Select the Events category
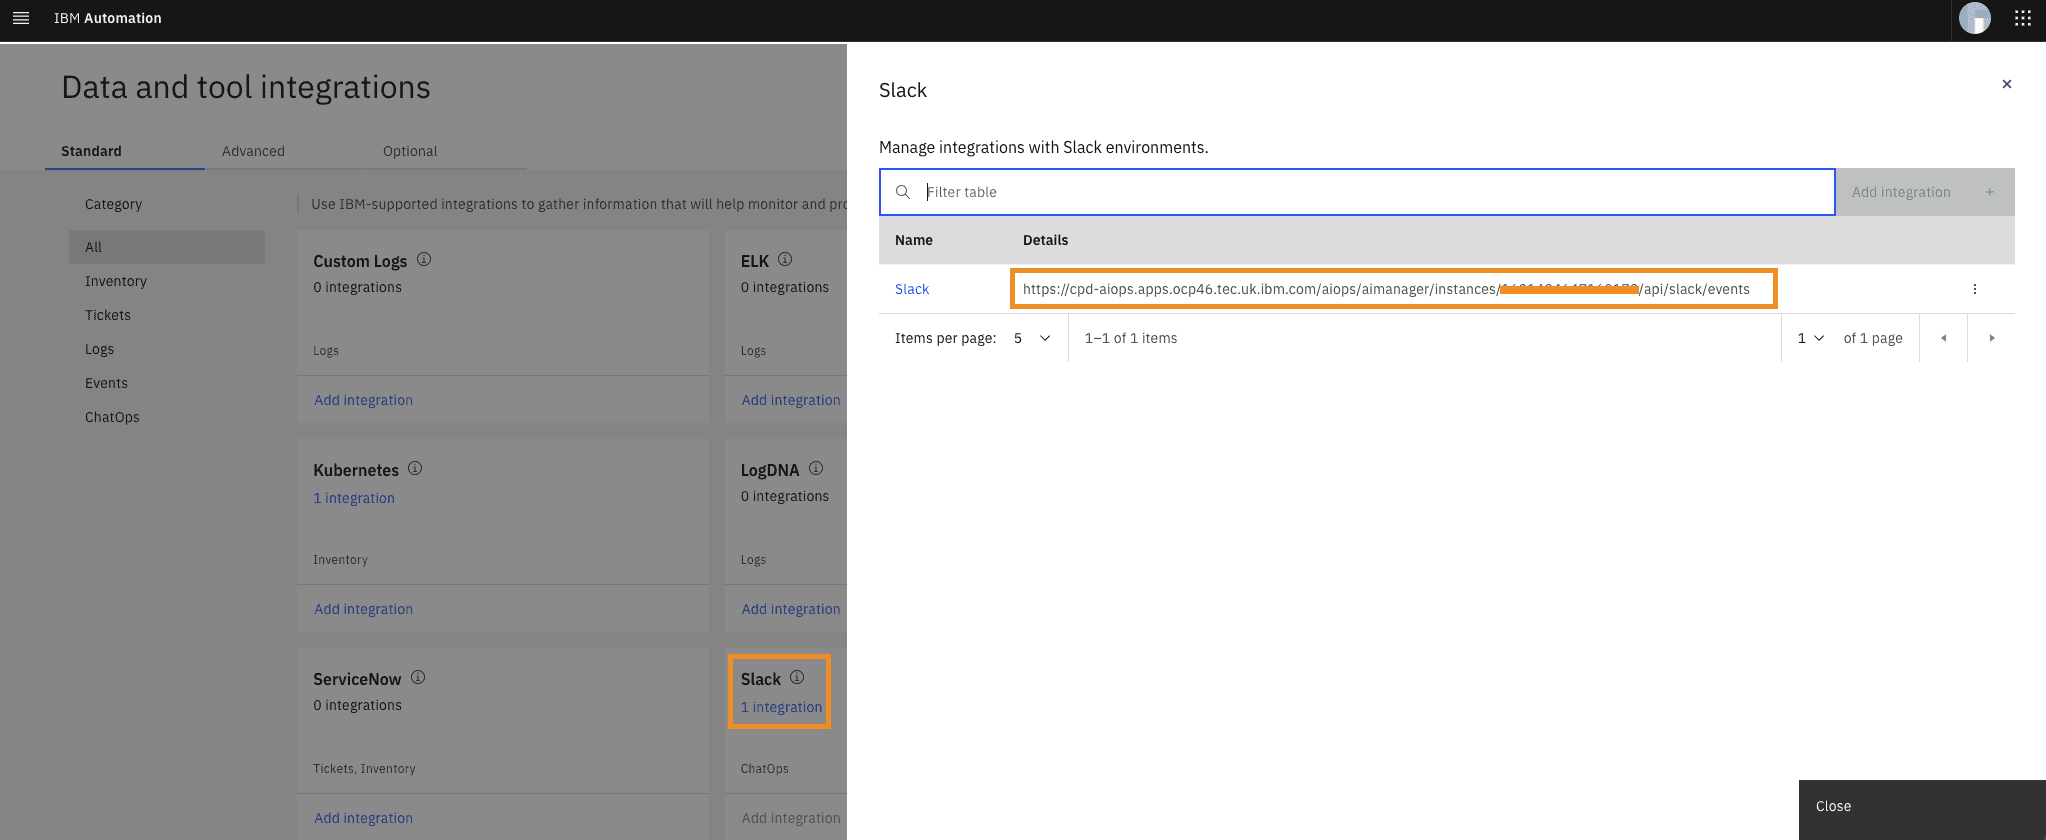The image size is (2046, 840). pyautogui.click(x=106, y=383)
